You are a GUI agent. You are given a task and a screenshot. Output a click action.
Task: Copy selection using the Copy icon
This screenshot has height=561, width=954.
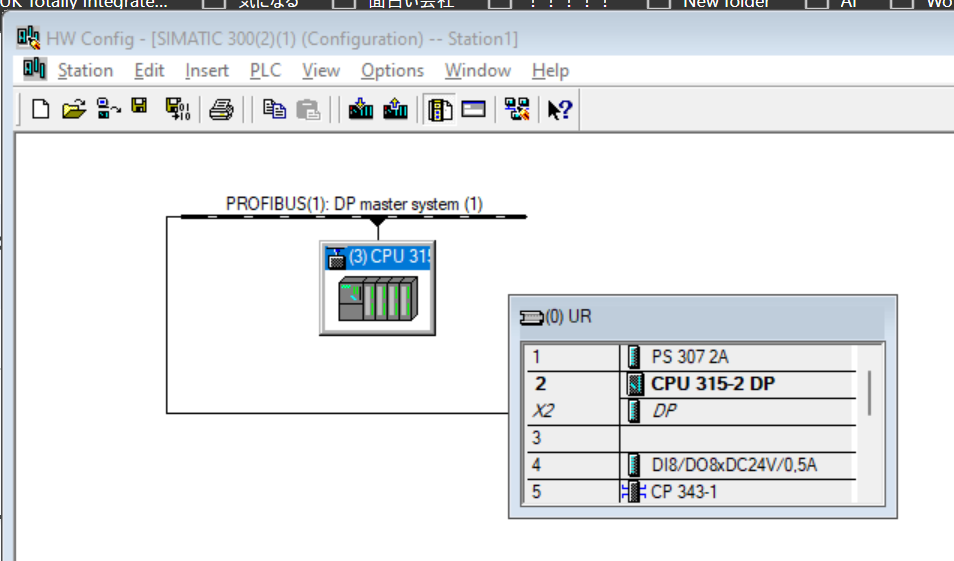[x=274, y=110]
